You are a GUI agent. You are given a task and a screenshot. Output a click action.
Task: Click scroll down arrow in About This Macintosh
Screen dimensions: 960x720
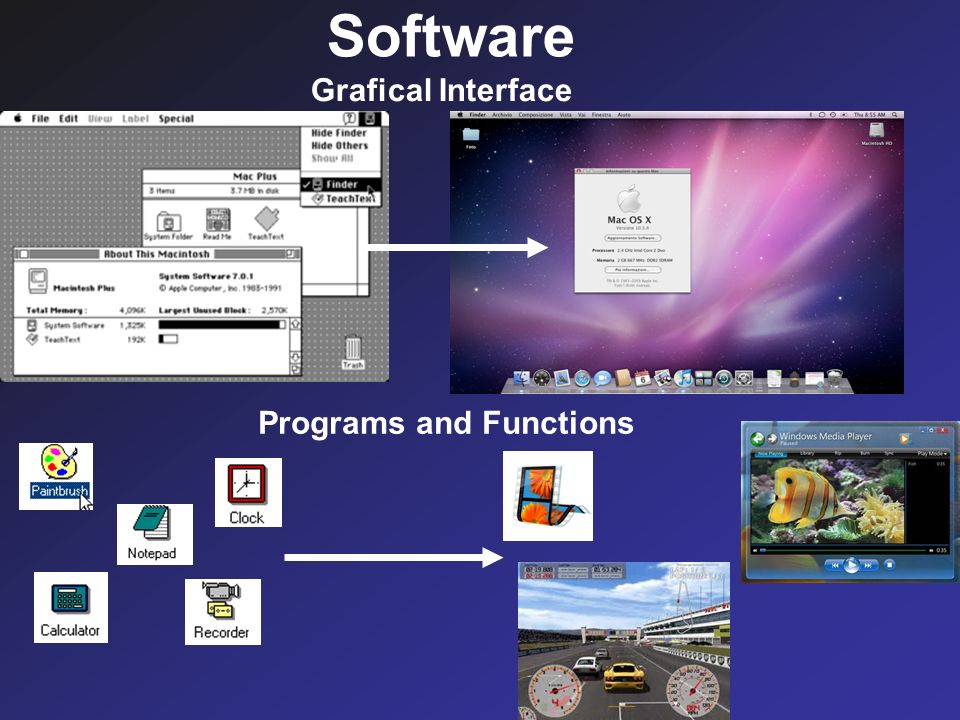click(295, 357)
